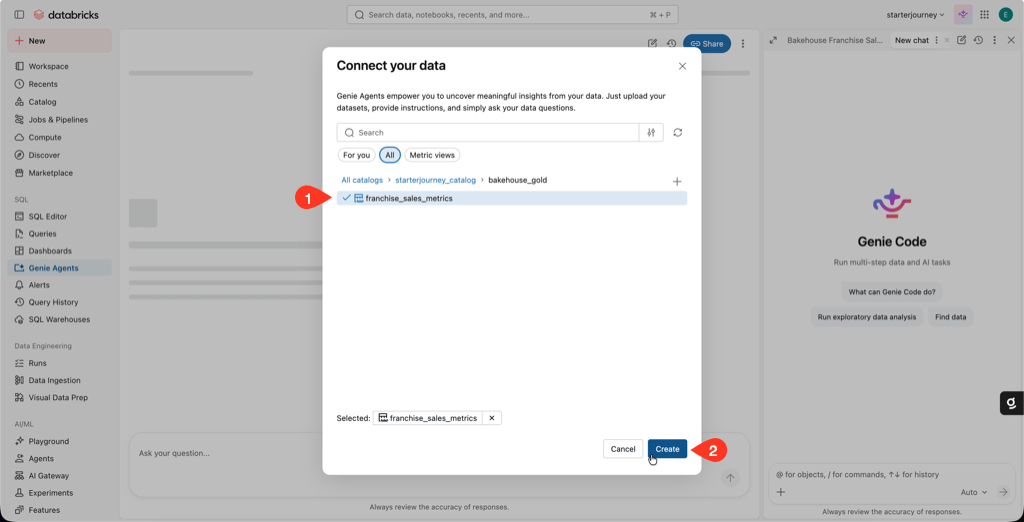This screenshot has height=522, width=1024.
Task: Go to starterjourney_catalog breadcrumb
Action: [x=436, y=180]
